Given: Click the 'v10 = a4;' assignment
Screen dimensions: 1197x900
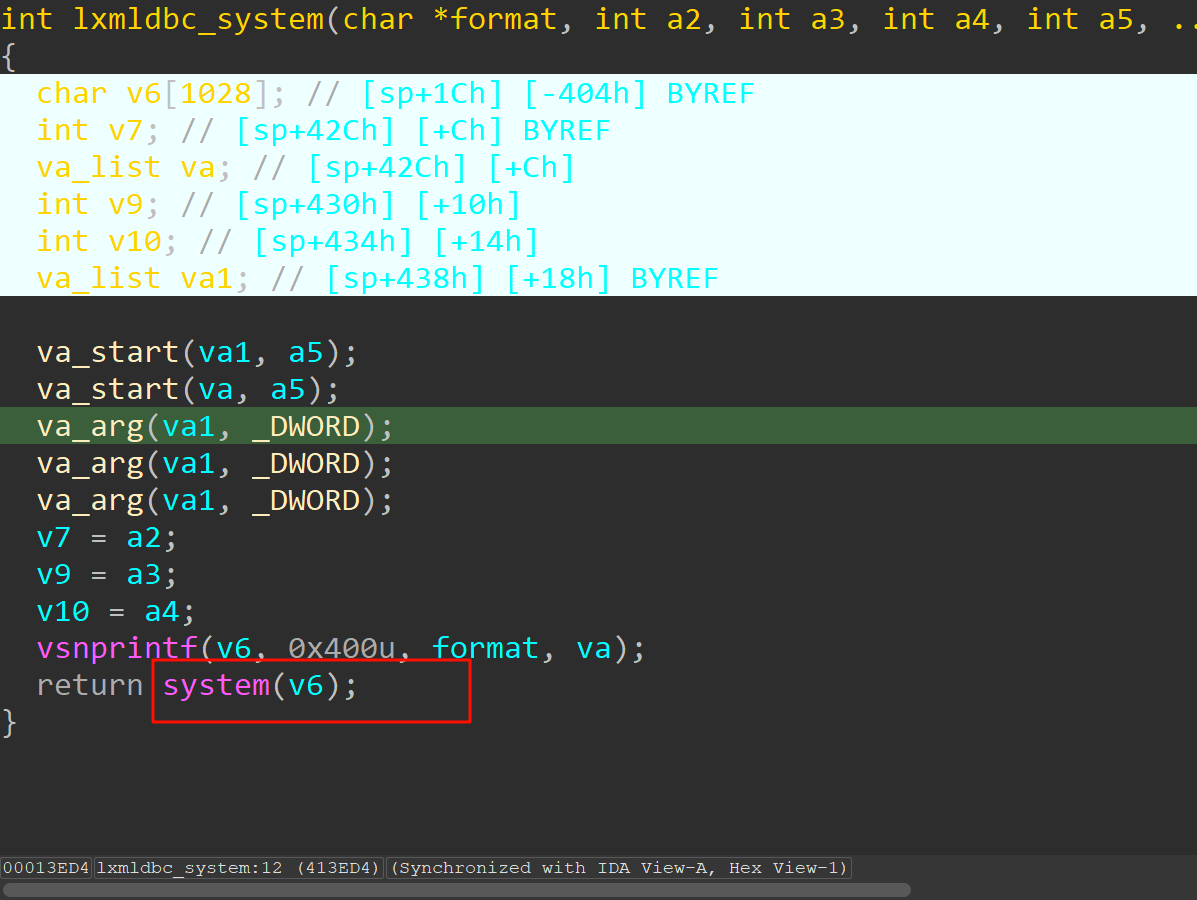Looking at the screenshot, I should point(115,611).
